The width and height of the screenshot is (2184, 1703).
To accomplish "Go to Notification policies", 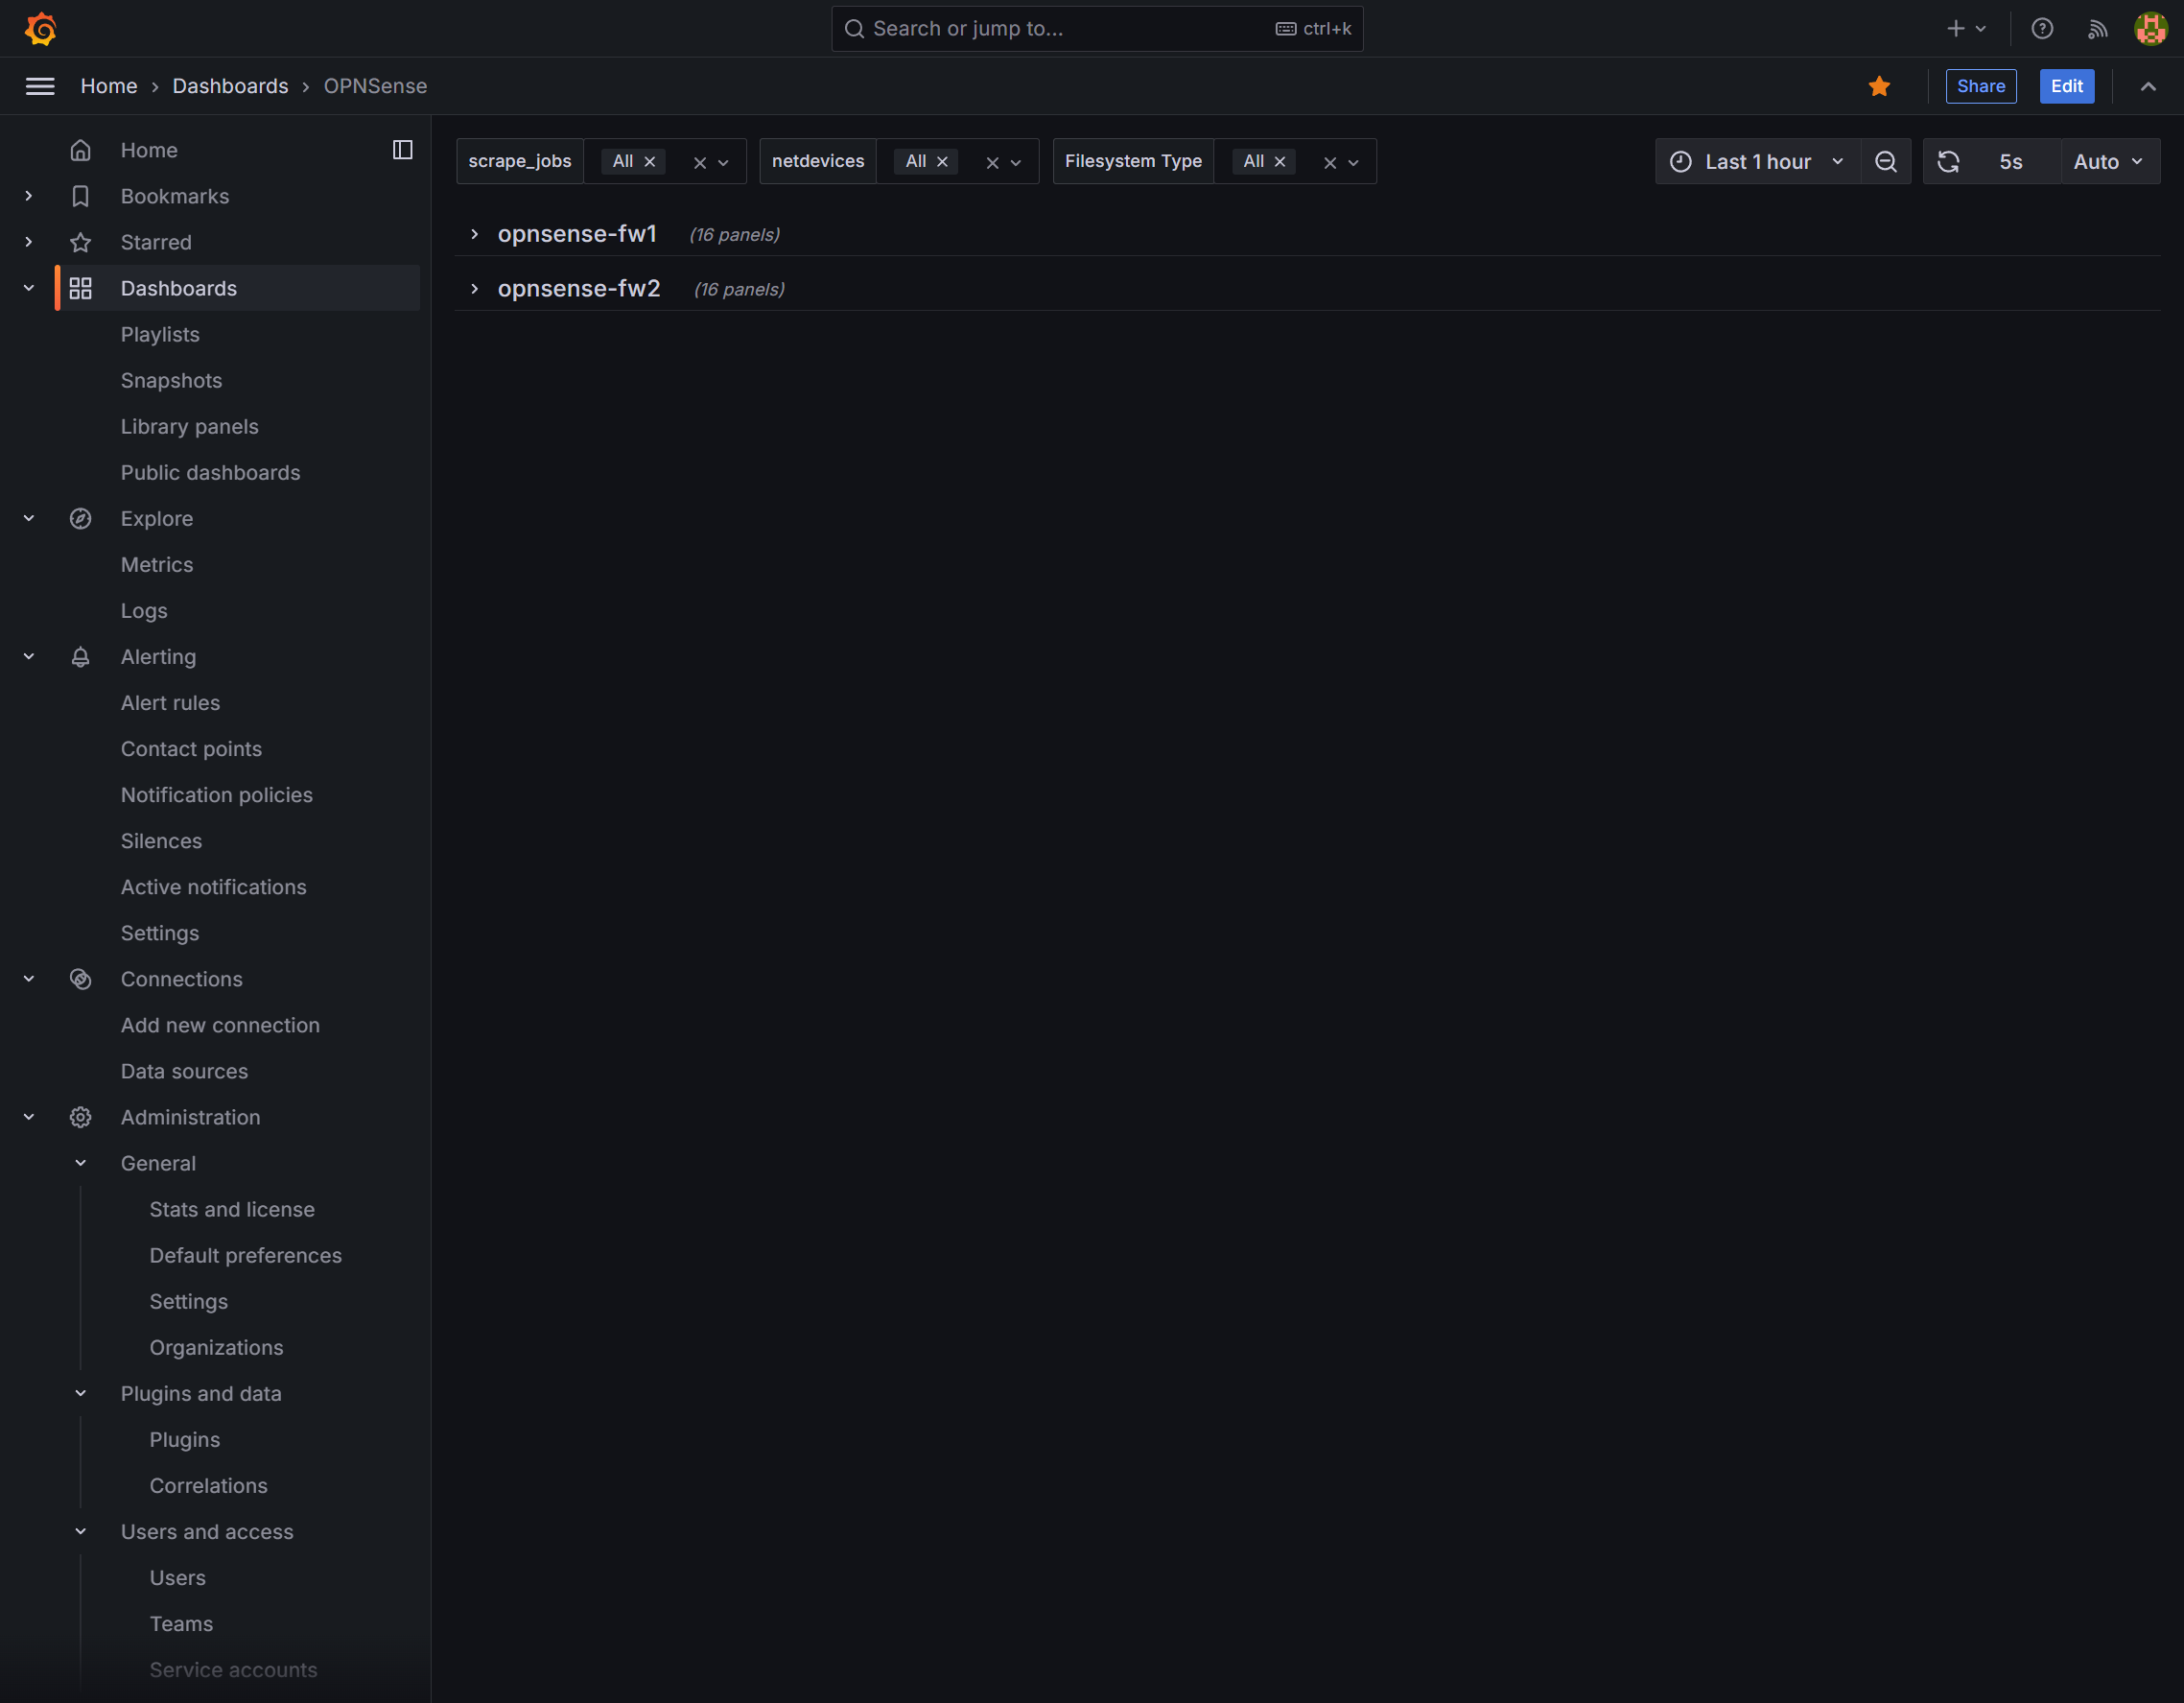I will pyautogui.click(x=216, y=795).
